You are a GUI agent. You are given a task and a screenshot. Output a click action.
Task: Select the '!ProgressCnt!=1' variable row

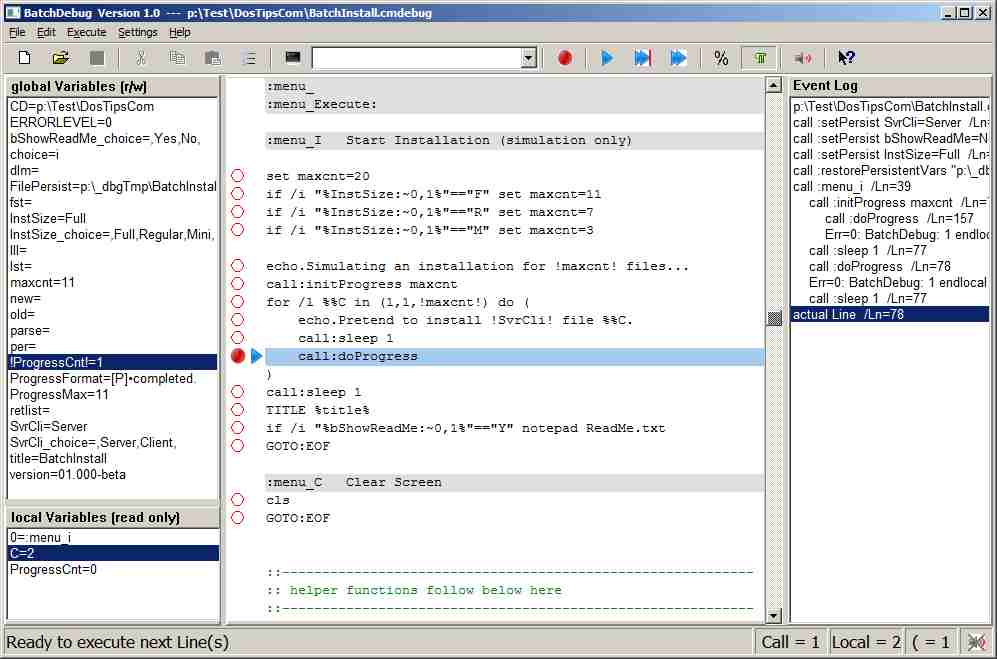pos(113,362)
